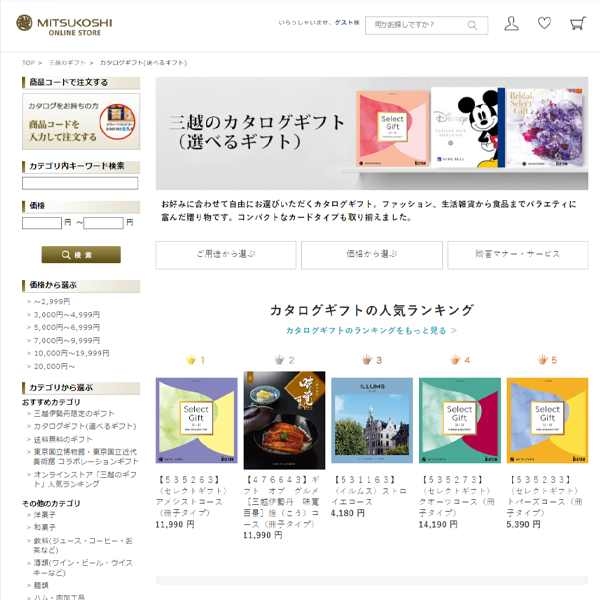Open the 和菓子 category
The height and width of the screenshot is (600, 600).
44,527
